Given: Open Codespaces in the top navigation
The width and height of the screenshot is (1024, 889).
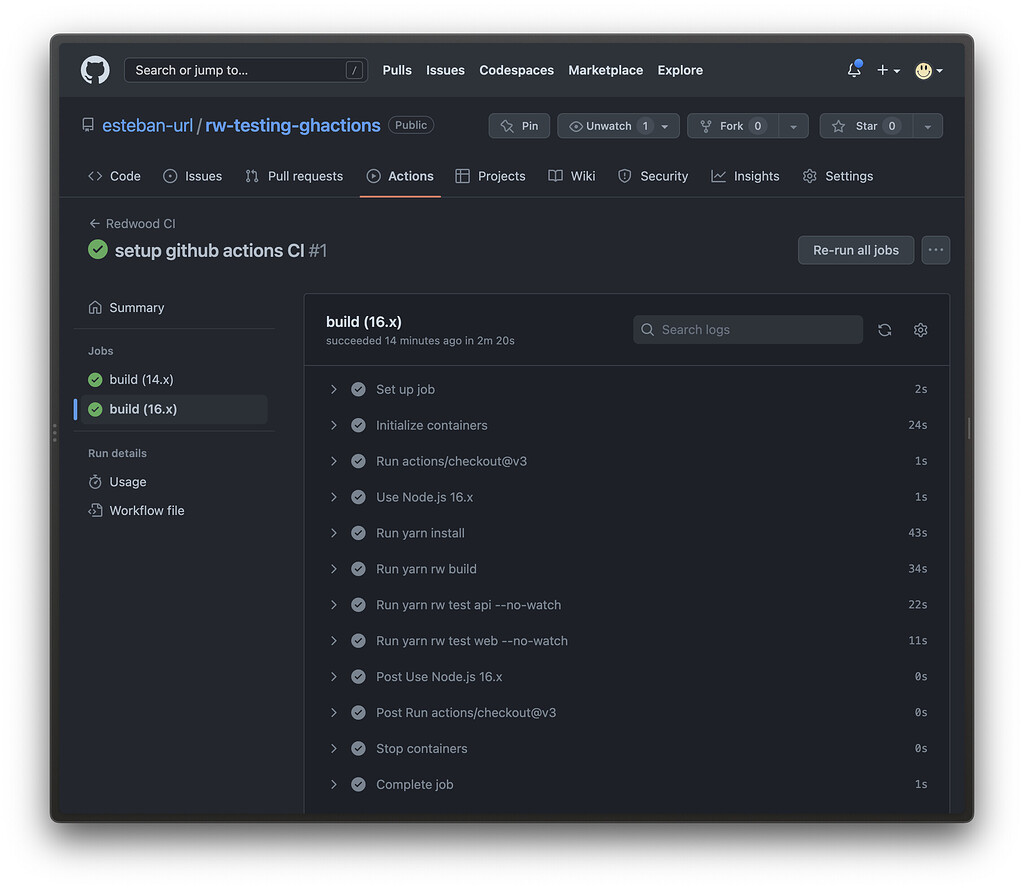Looking at the screenshot, I should click(x=517, y=70).
